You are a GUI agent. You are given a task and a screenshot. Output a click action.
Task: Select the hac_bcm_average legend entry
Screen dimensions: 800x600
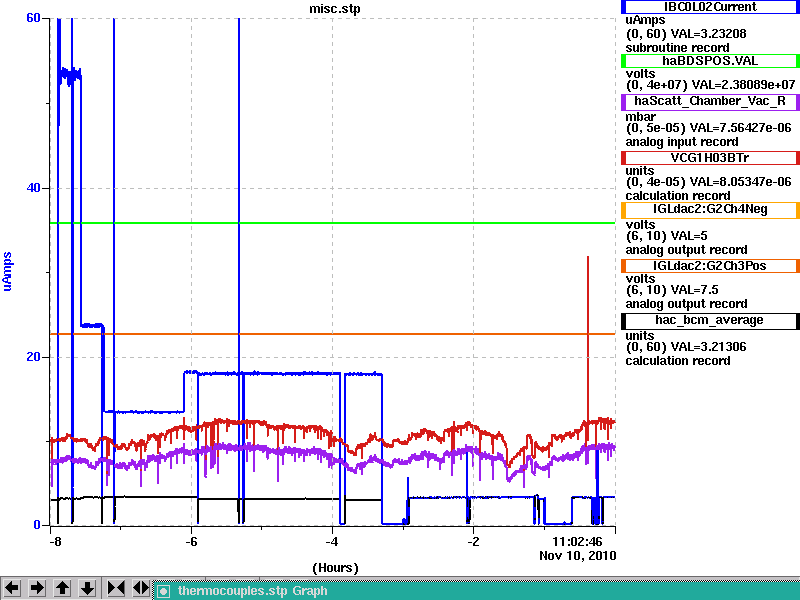[710, 321]
